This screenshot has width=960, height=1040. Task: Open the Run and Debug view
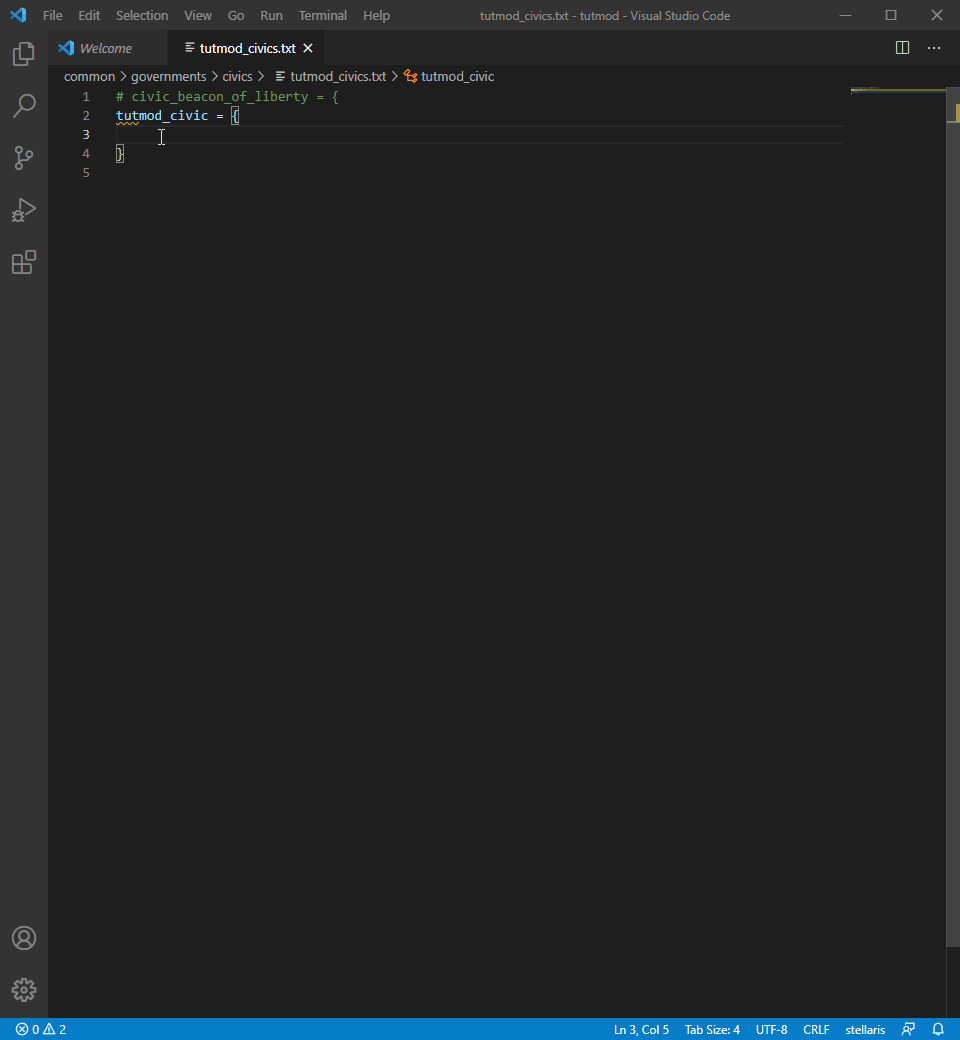(24, 210)
